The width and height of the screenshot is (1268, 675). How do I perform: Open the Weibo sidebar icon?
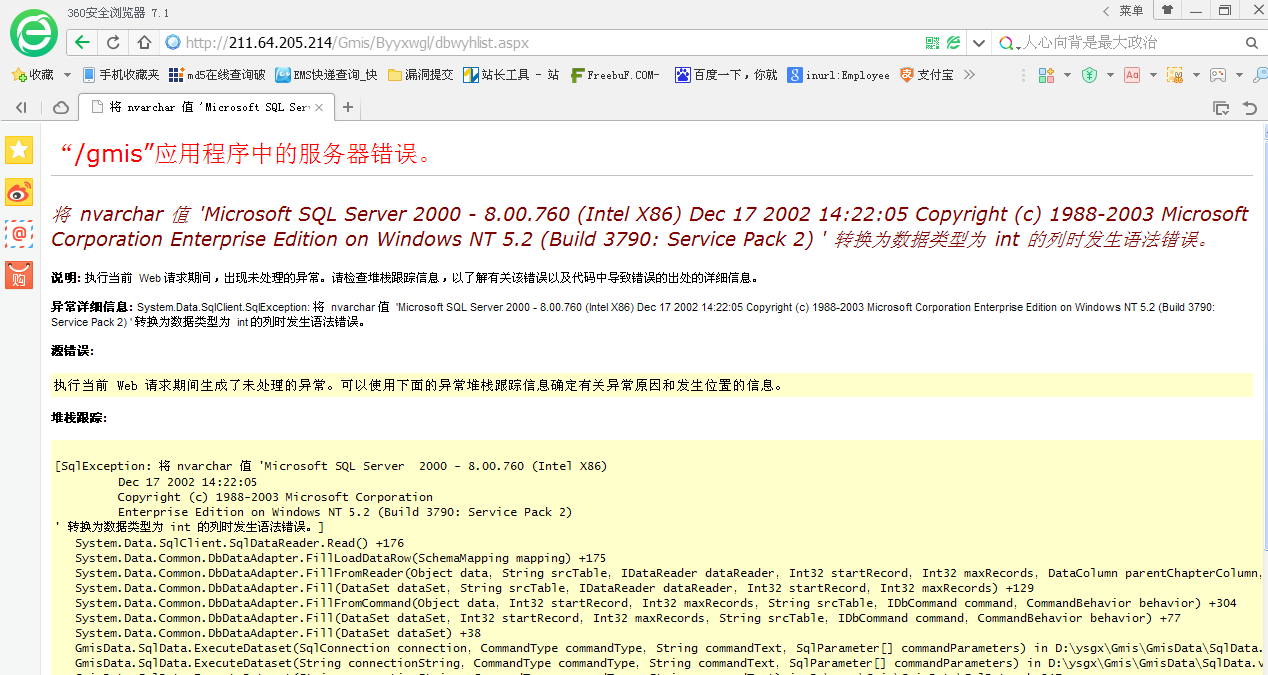[19, 192]
